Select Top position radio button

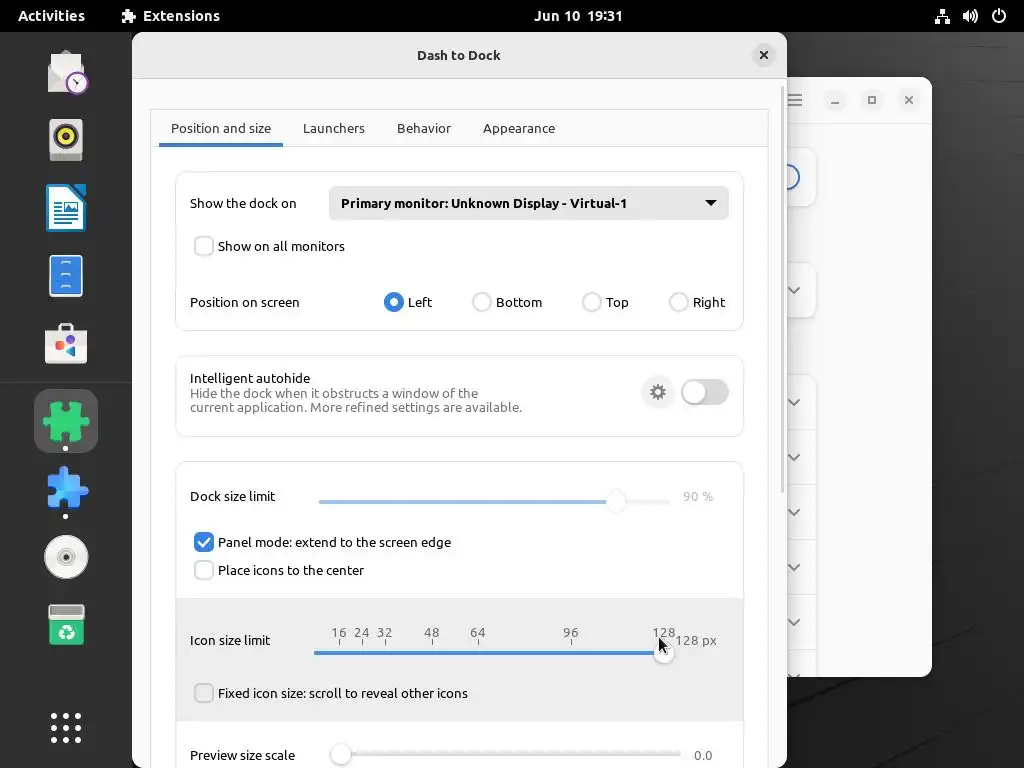click(592, 302)
